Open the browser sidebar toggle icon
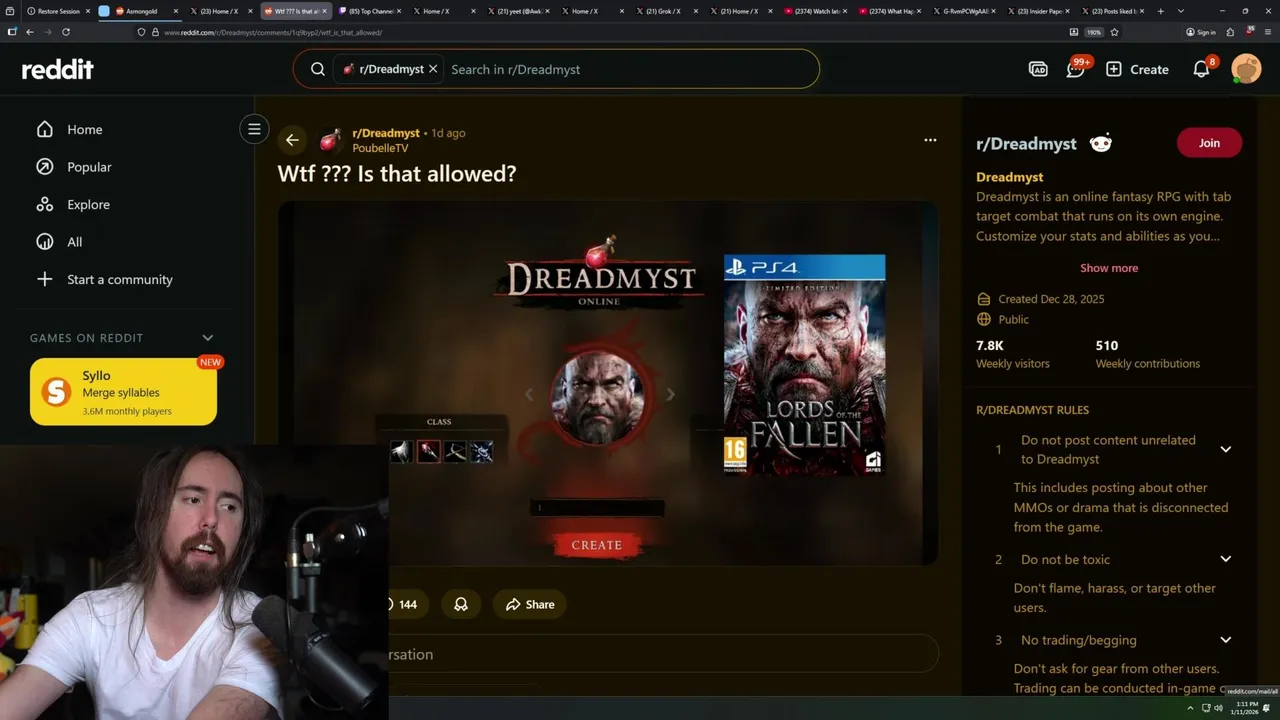 11,32
